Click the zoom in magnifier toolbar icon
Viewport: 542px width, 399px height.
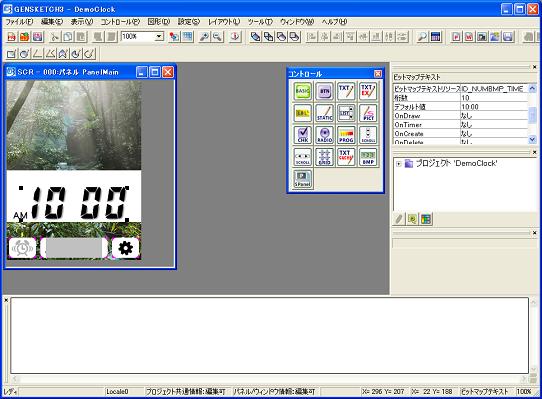click(204, 36)
